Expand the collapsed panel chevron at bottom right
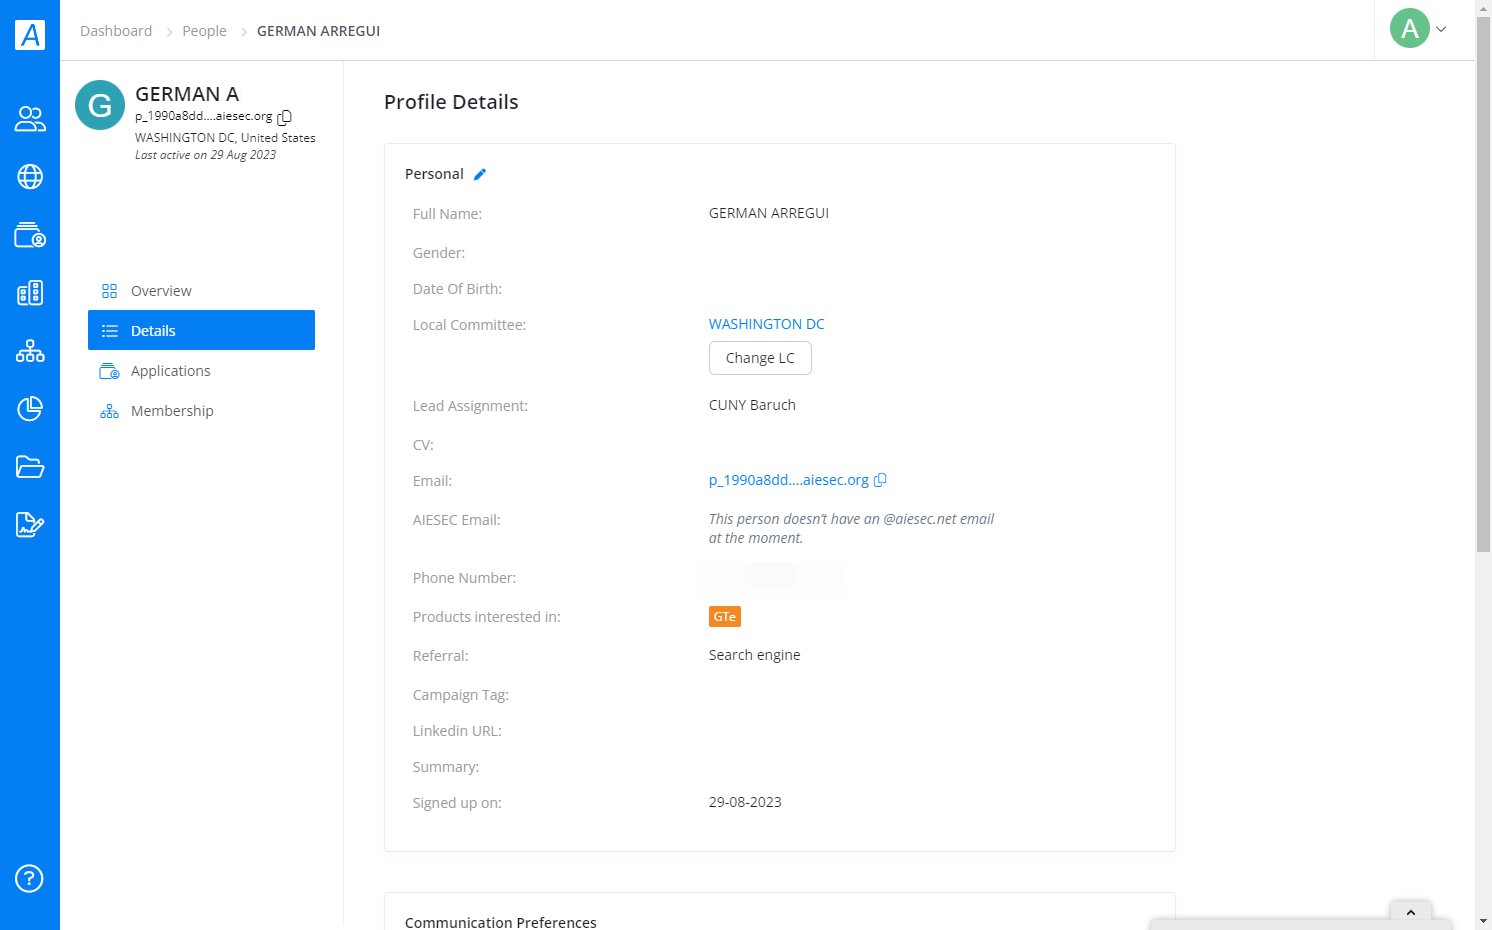1492x930 pixels. (x=1411, y=912)
